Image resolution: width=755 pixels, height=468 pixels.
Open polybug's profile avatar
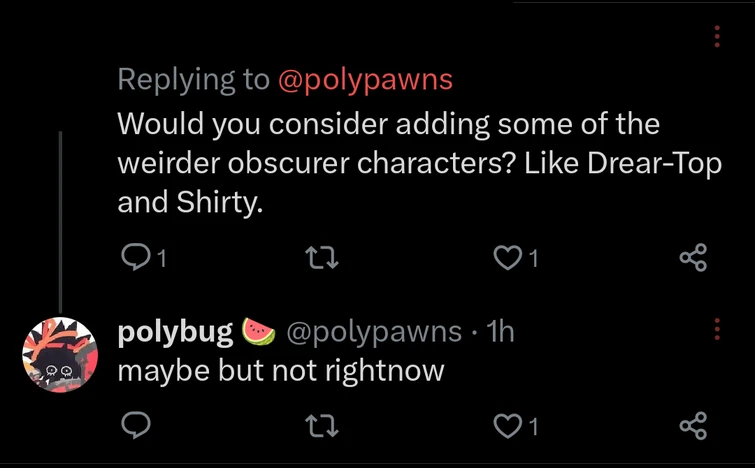(x=61, y=355)
